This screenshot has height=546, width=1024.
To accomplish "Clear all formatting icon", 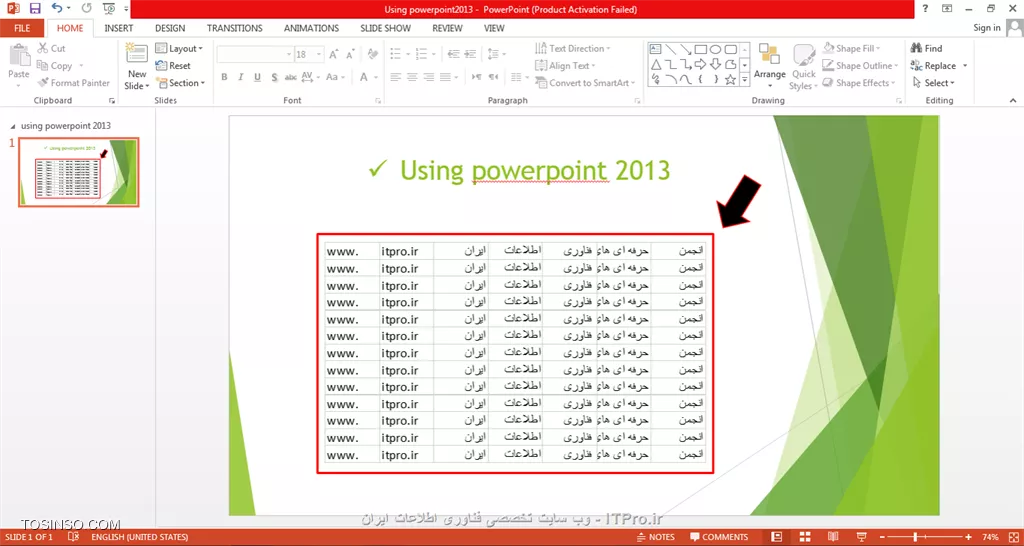I will 373,55.
